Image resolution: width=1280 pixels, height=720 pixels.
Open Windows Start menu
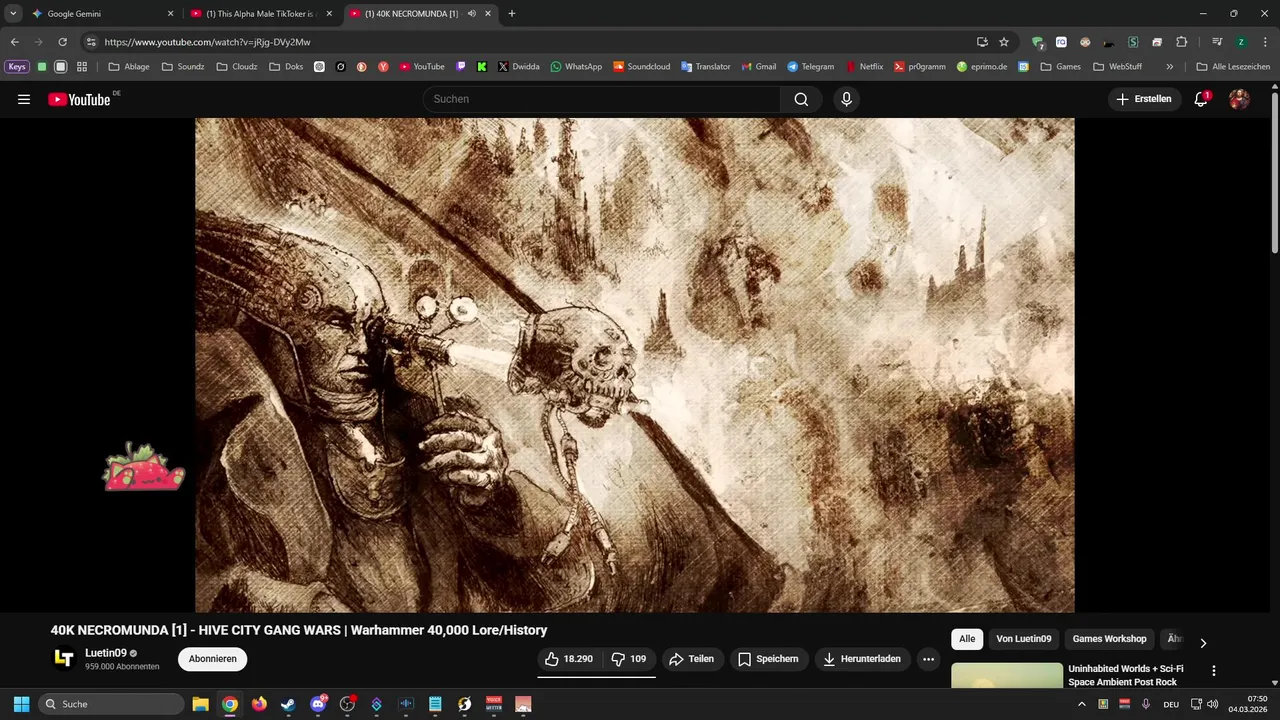click(x=21, y=704)
